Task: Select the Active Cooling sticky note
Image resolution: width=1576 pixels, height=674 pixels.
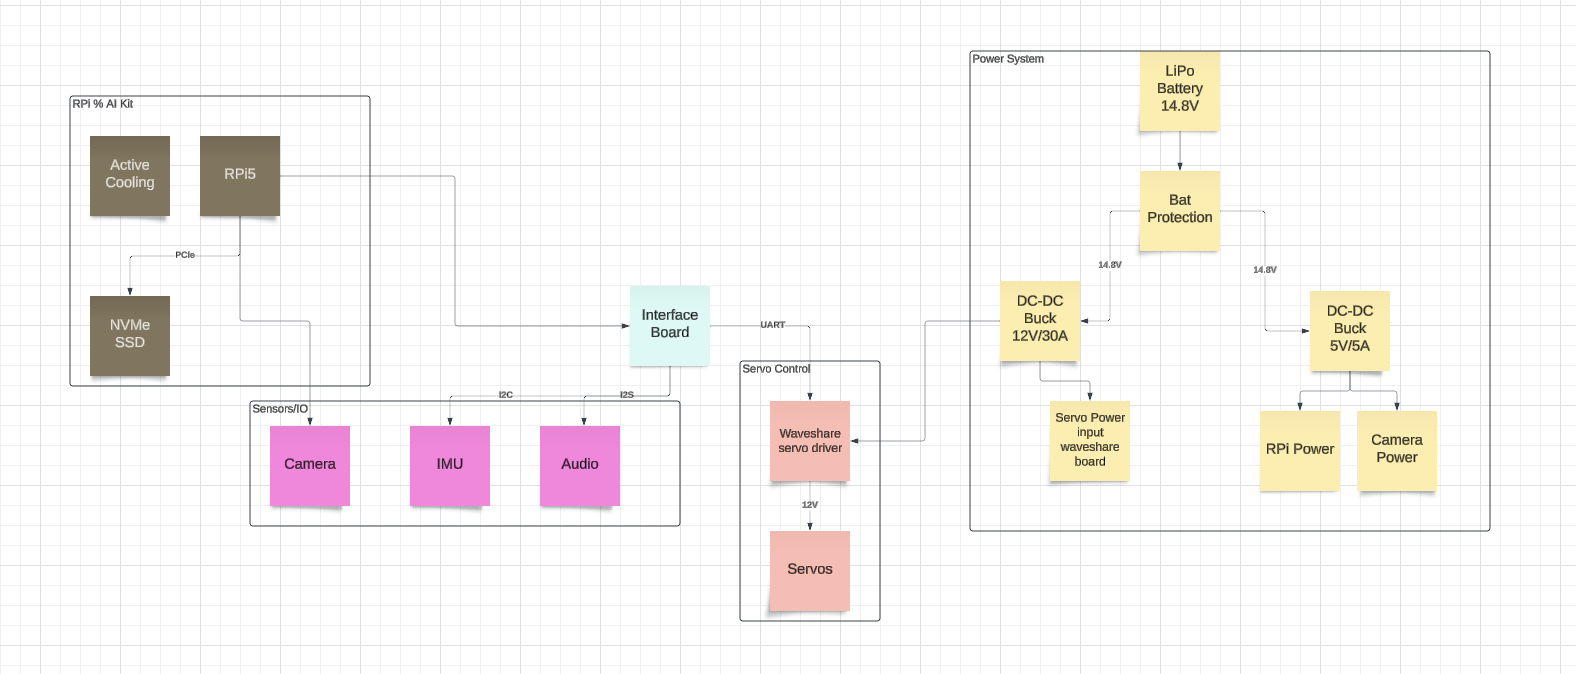Action: click(130, 175)
